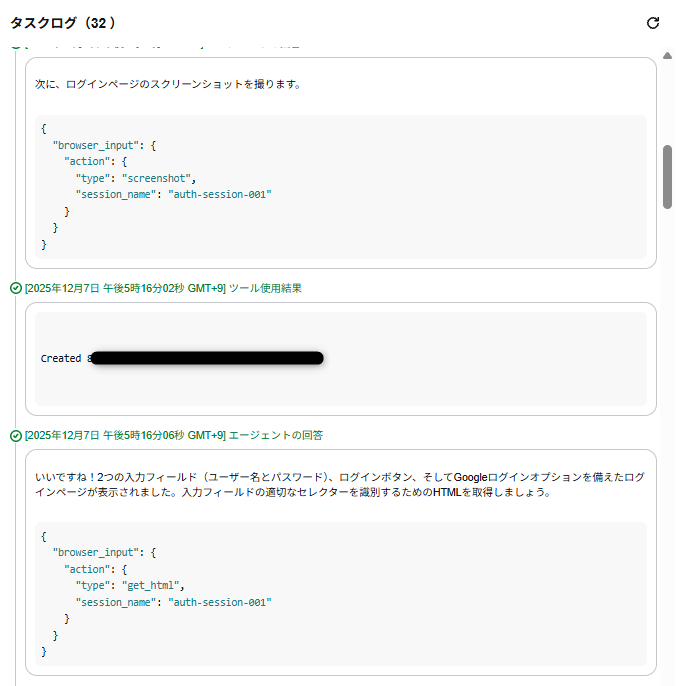Click "auth-session-001" in the get_html code block

(x=219, y=602)
